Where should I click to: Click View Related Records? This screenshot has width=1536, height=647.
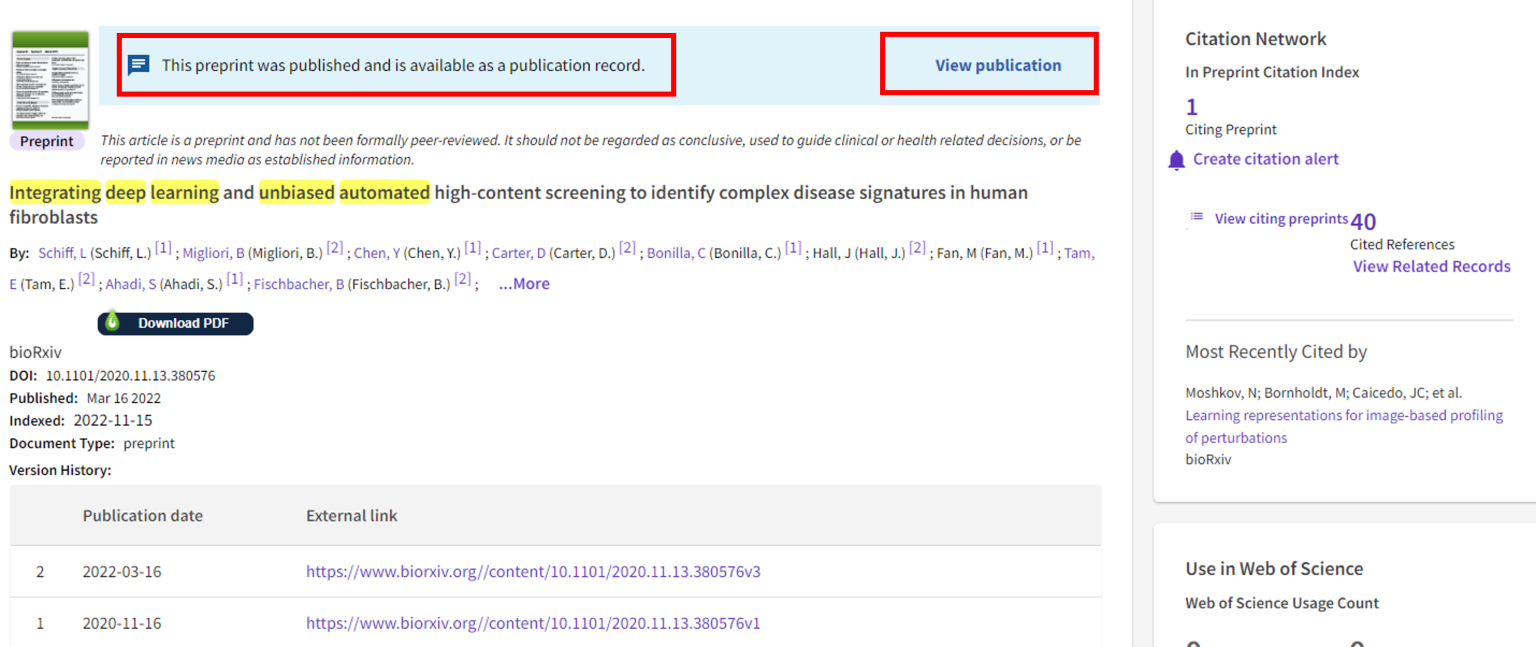point(1431,266)
